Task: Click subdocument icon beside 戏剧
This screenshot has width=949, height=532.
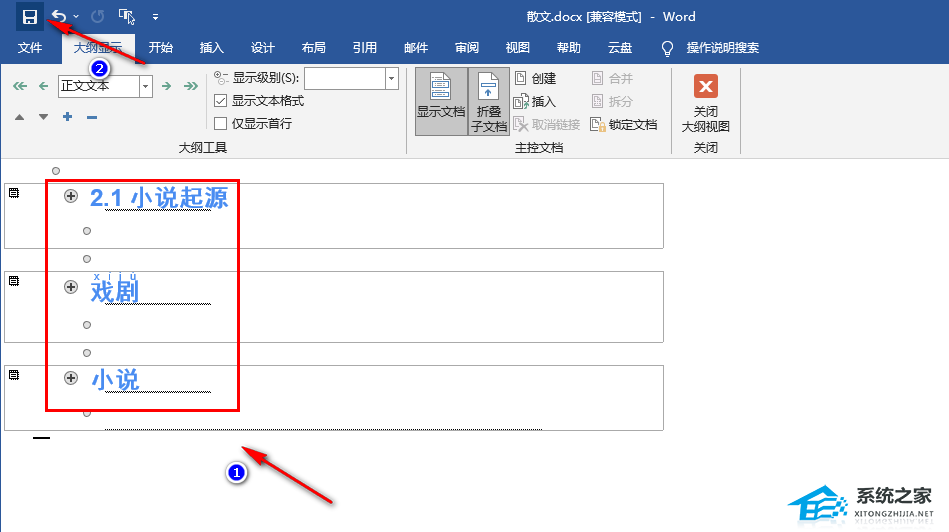Action: [14, 281]
